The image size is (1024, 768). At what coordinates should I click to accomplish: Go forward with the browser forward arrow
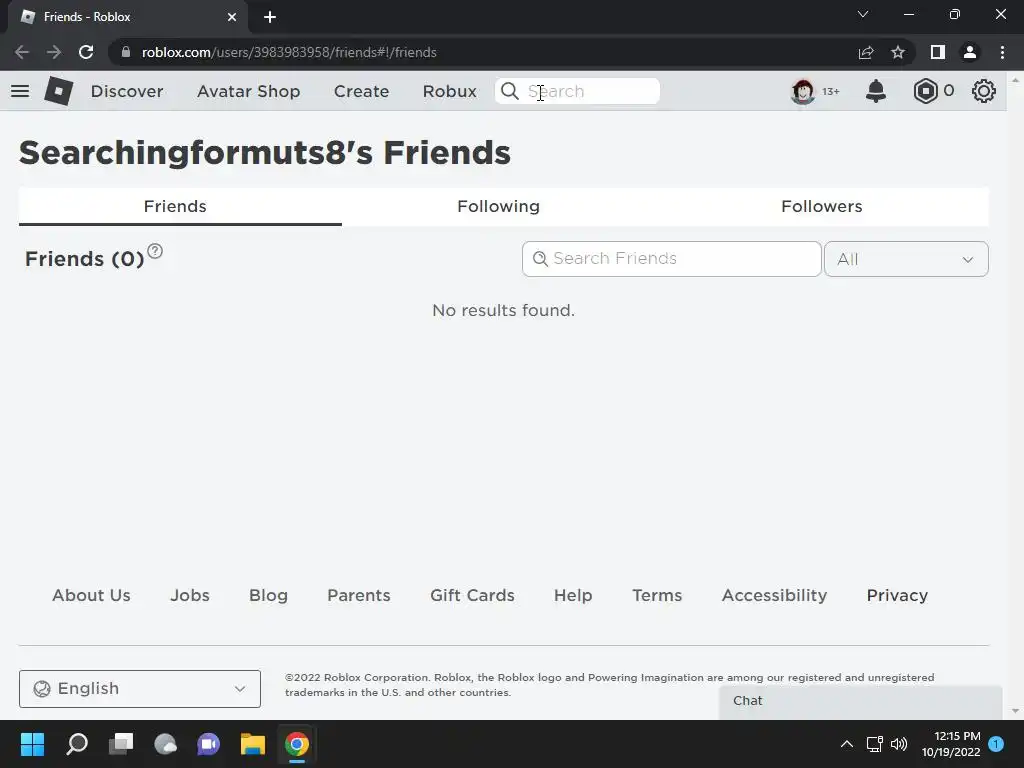click(x=54, y=52)
